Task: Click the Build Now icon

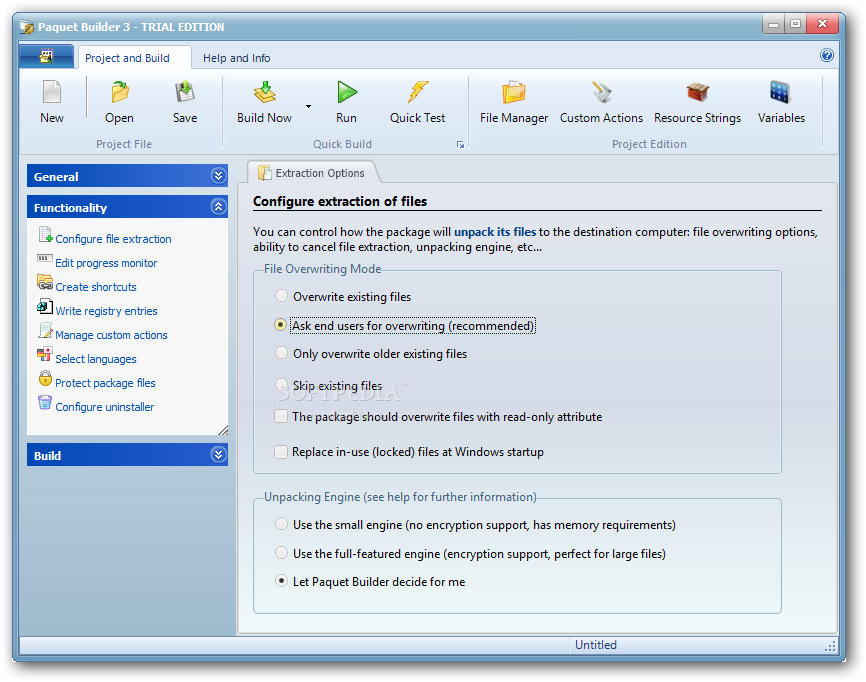Action: [265, 92]
